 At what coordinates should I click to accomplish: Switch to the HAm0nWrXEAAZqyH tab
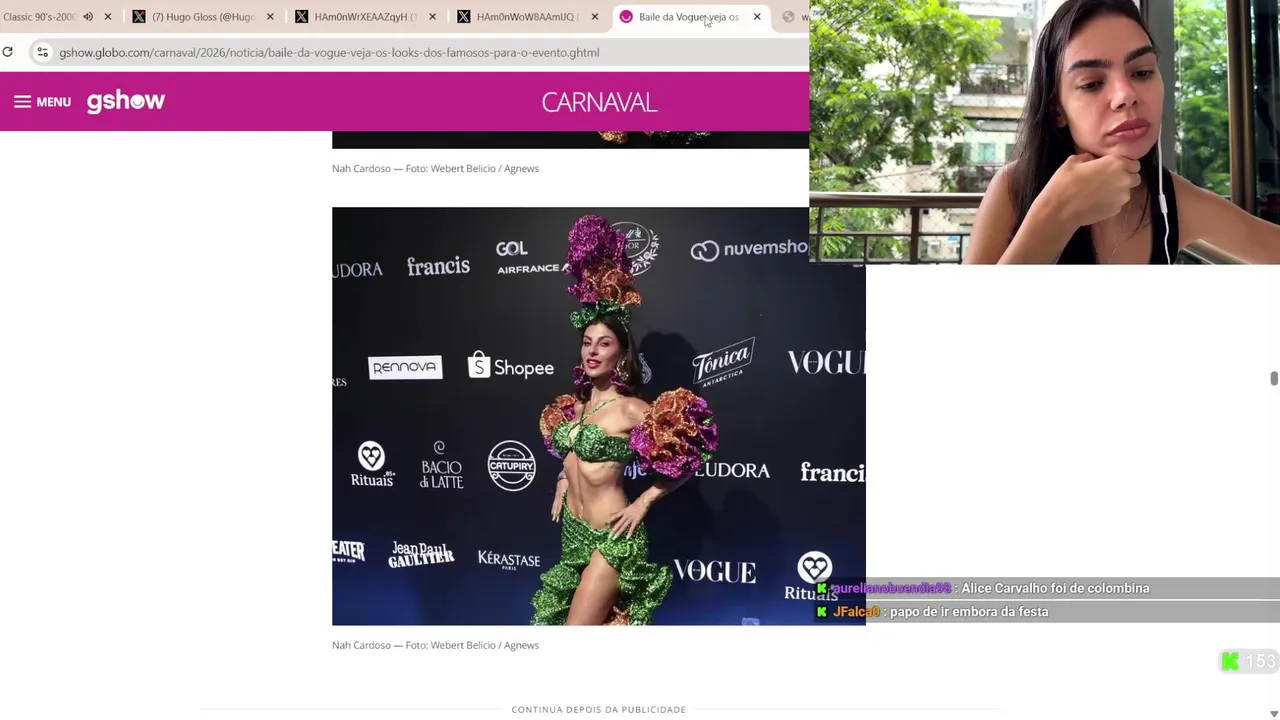point(365,17)
